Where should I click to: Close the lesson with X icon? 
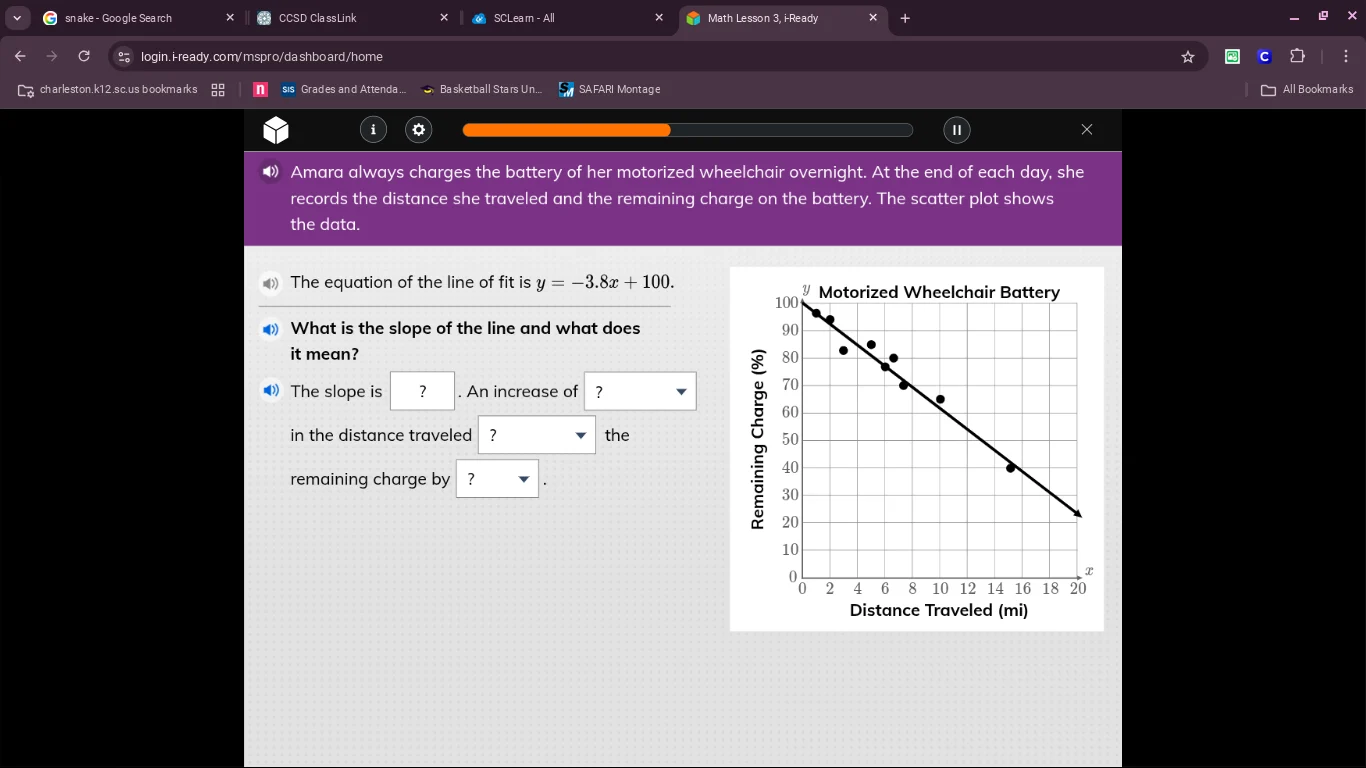click(1087, 130)
